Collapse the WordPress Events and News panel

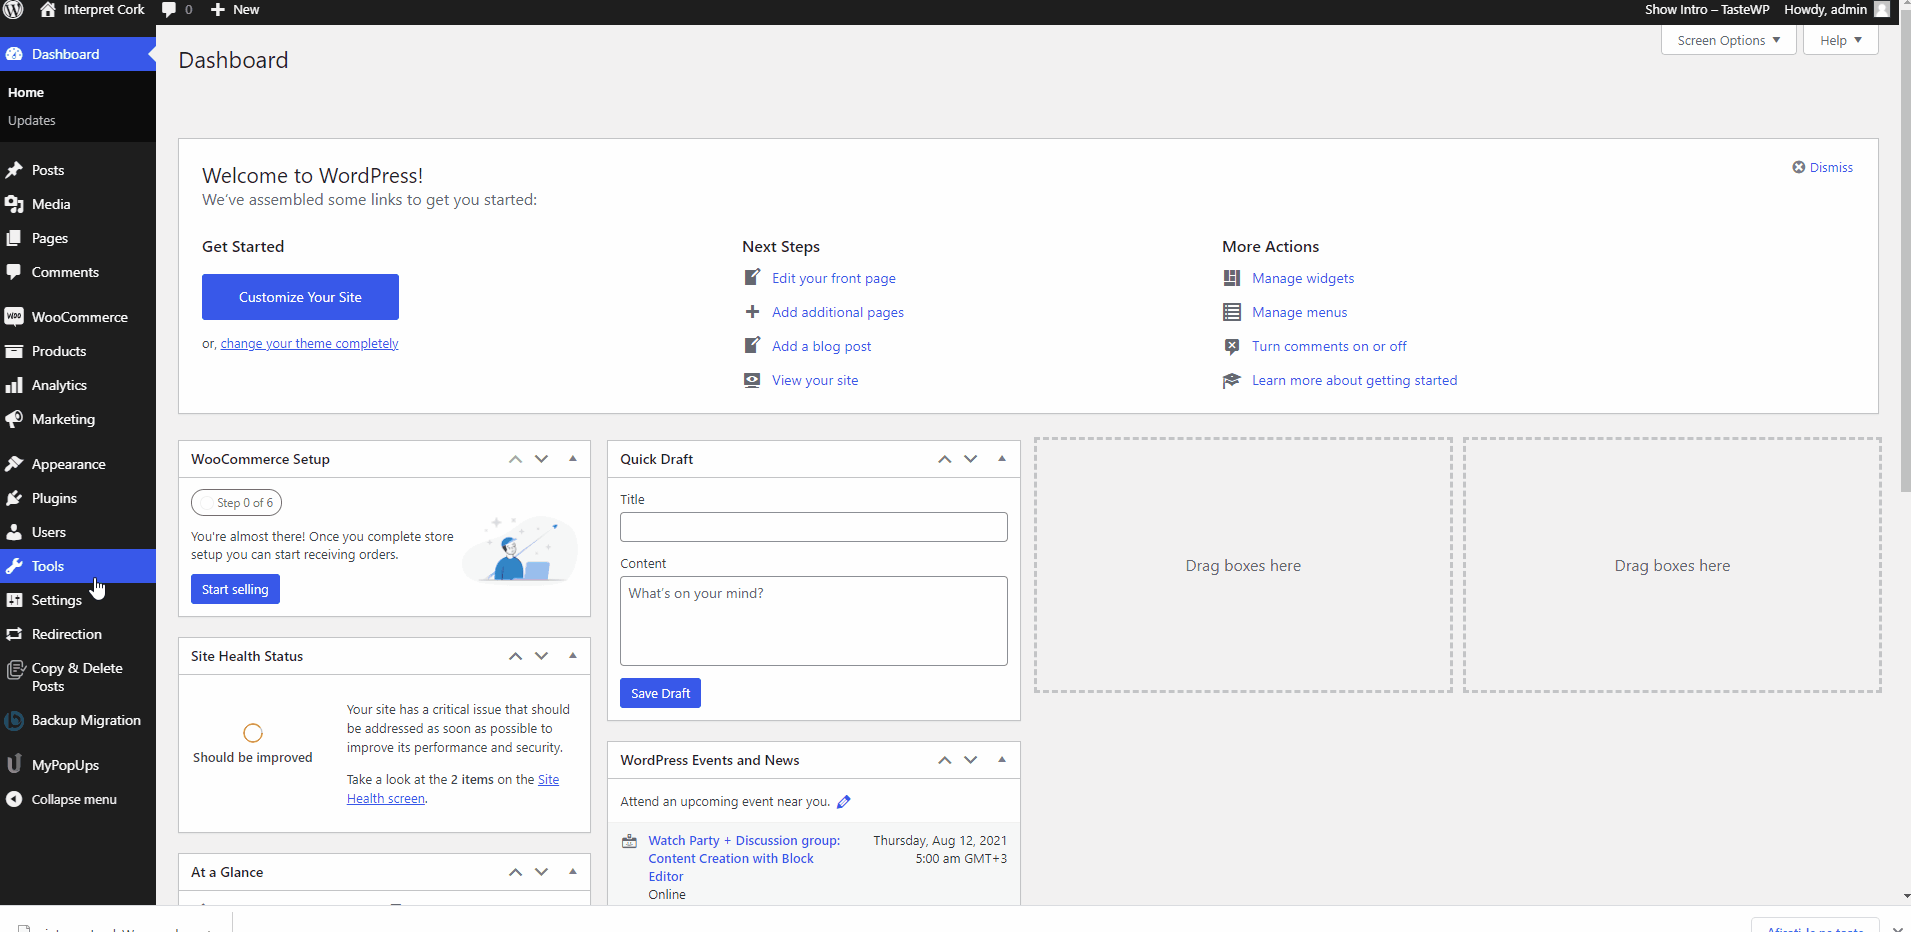coord(1001,759)
